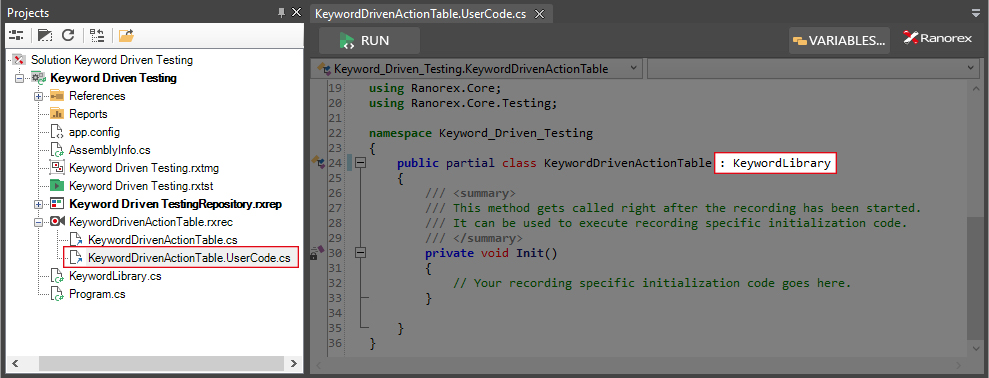This screenshot has width=989, height=378.
Task: Click "using Ranorex.Core.Testing;" on line 20
Action: pos(464,103)
